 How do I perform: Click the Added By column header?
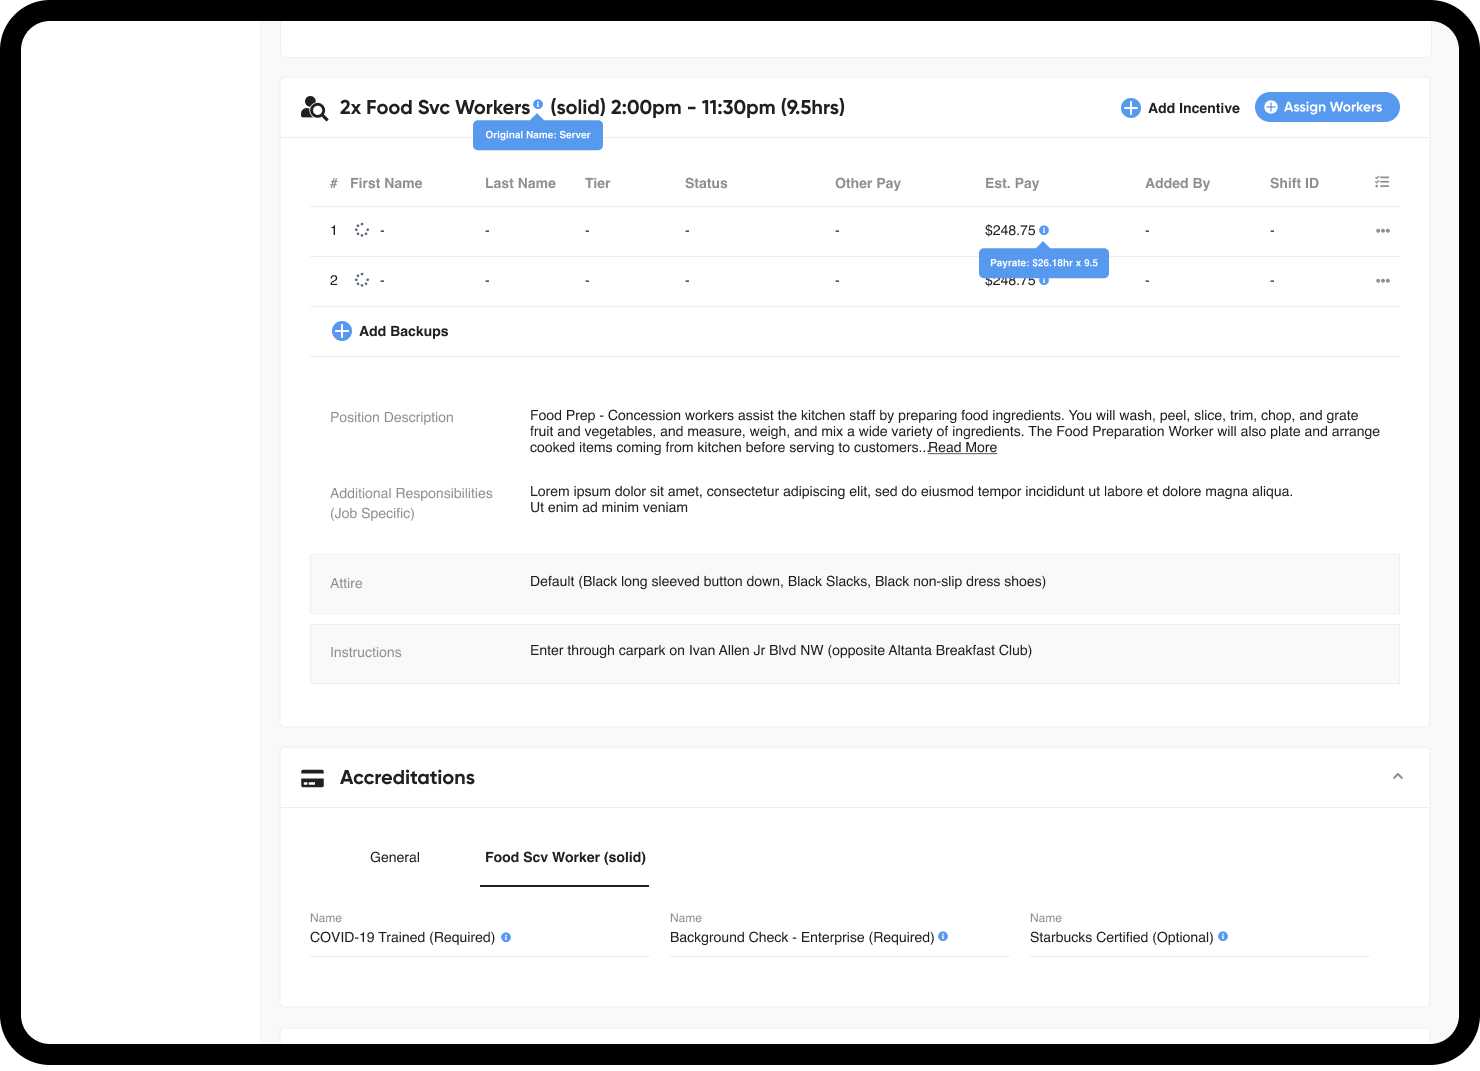[x=1177, y=183]
